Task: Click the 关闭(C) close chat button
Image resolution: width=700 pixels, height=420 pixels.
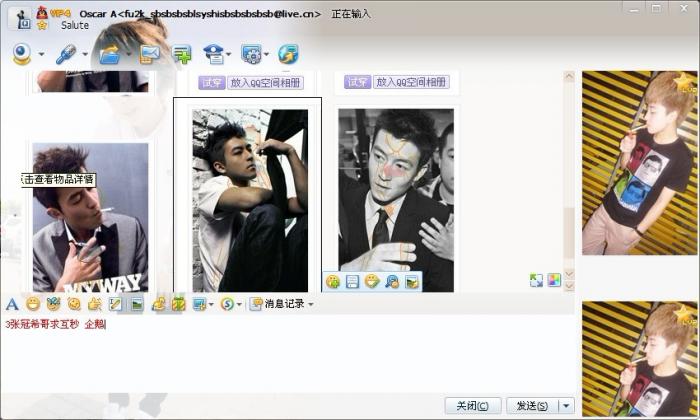Action: [473, 406]
